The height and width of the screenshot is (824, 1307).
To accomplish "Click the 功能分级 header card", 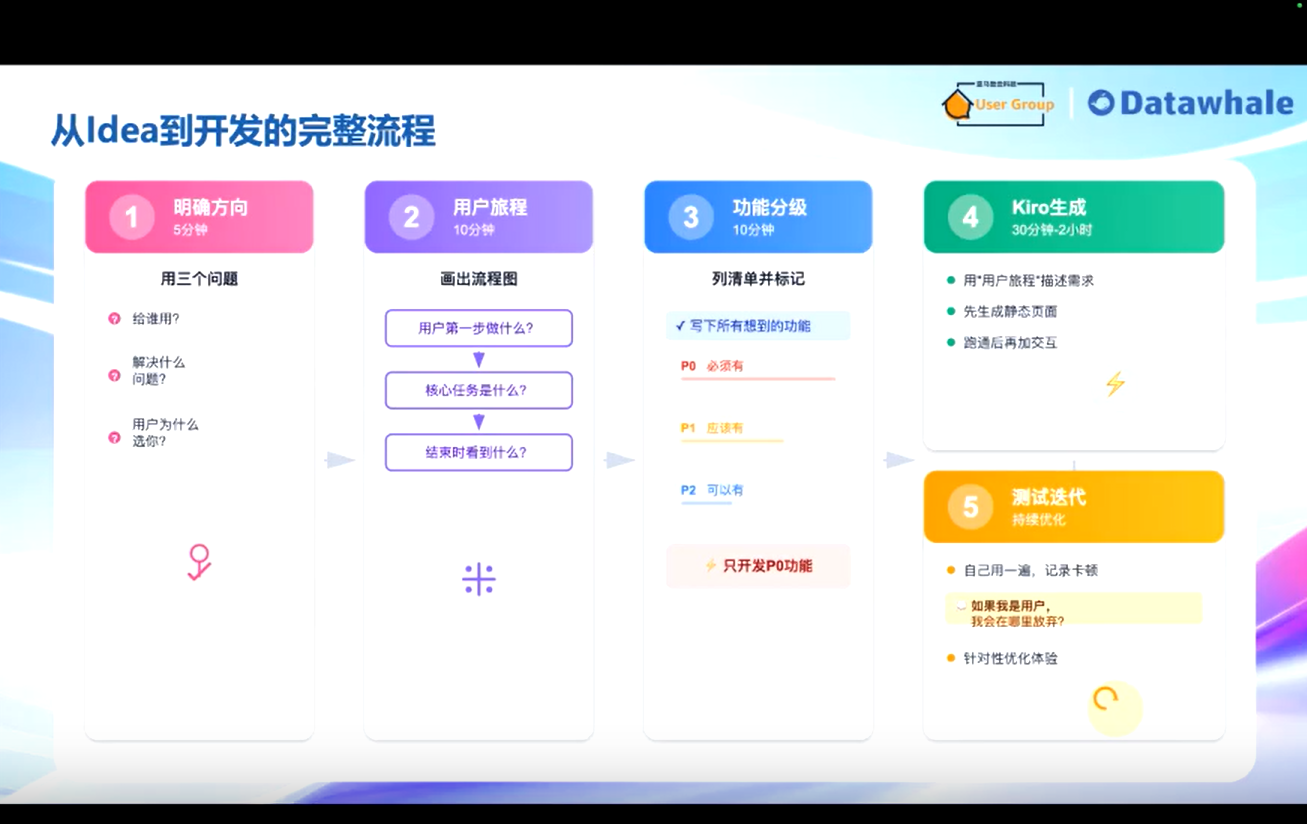I will pos(758,217).
